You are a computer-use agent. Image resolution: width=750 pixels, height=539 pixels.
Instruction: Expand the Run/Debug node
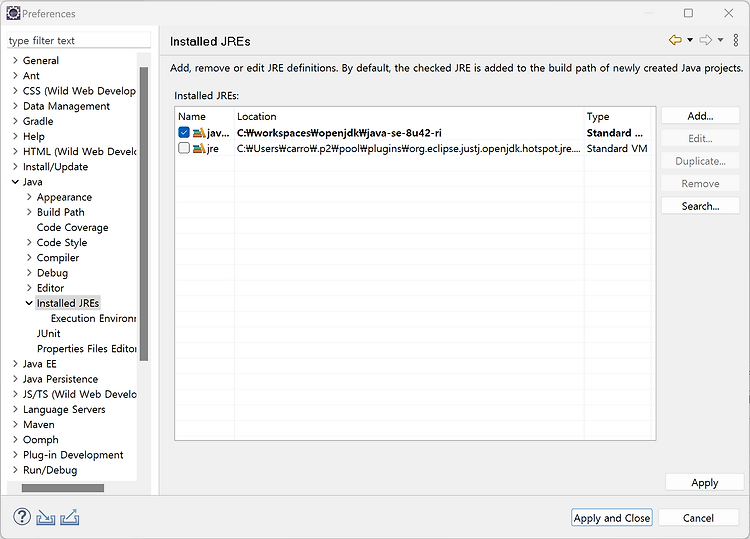click(x=15, y=470)
